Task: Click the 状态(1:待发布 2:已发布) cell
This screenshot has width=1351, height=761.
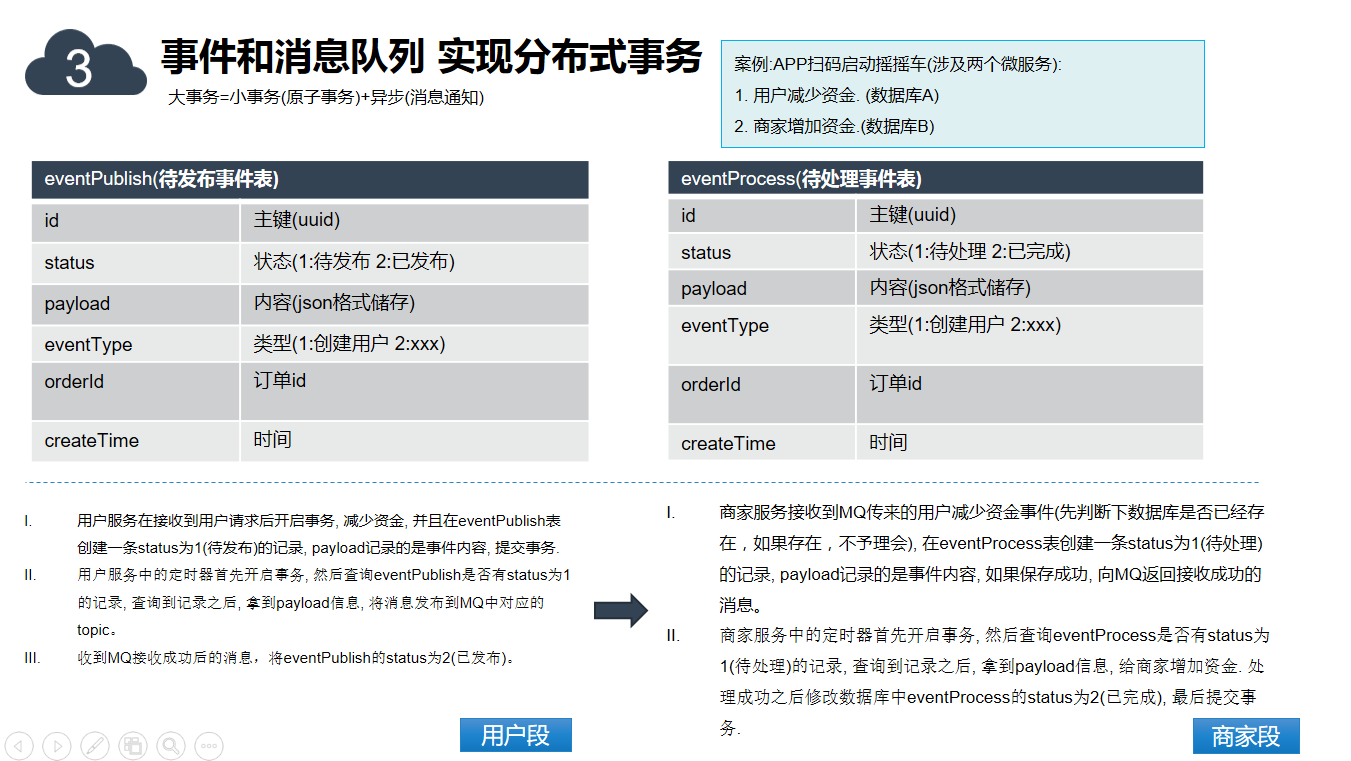Action: pyautogui.click(x=415, y=263)
